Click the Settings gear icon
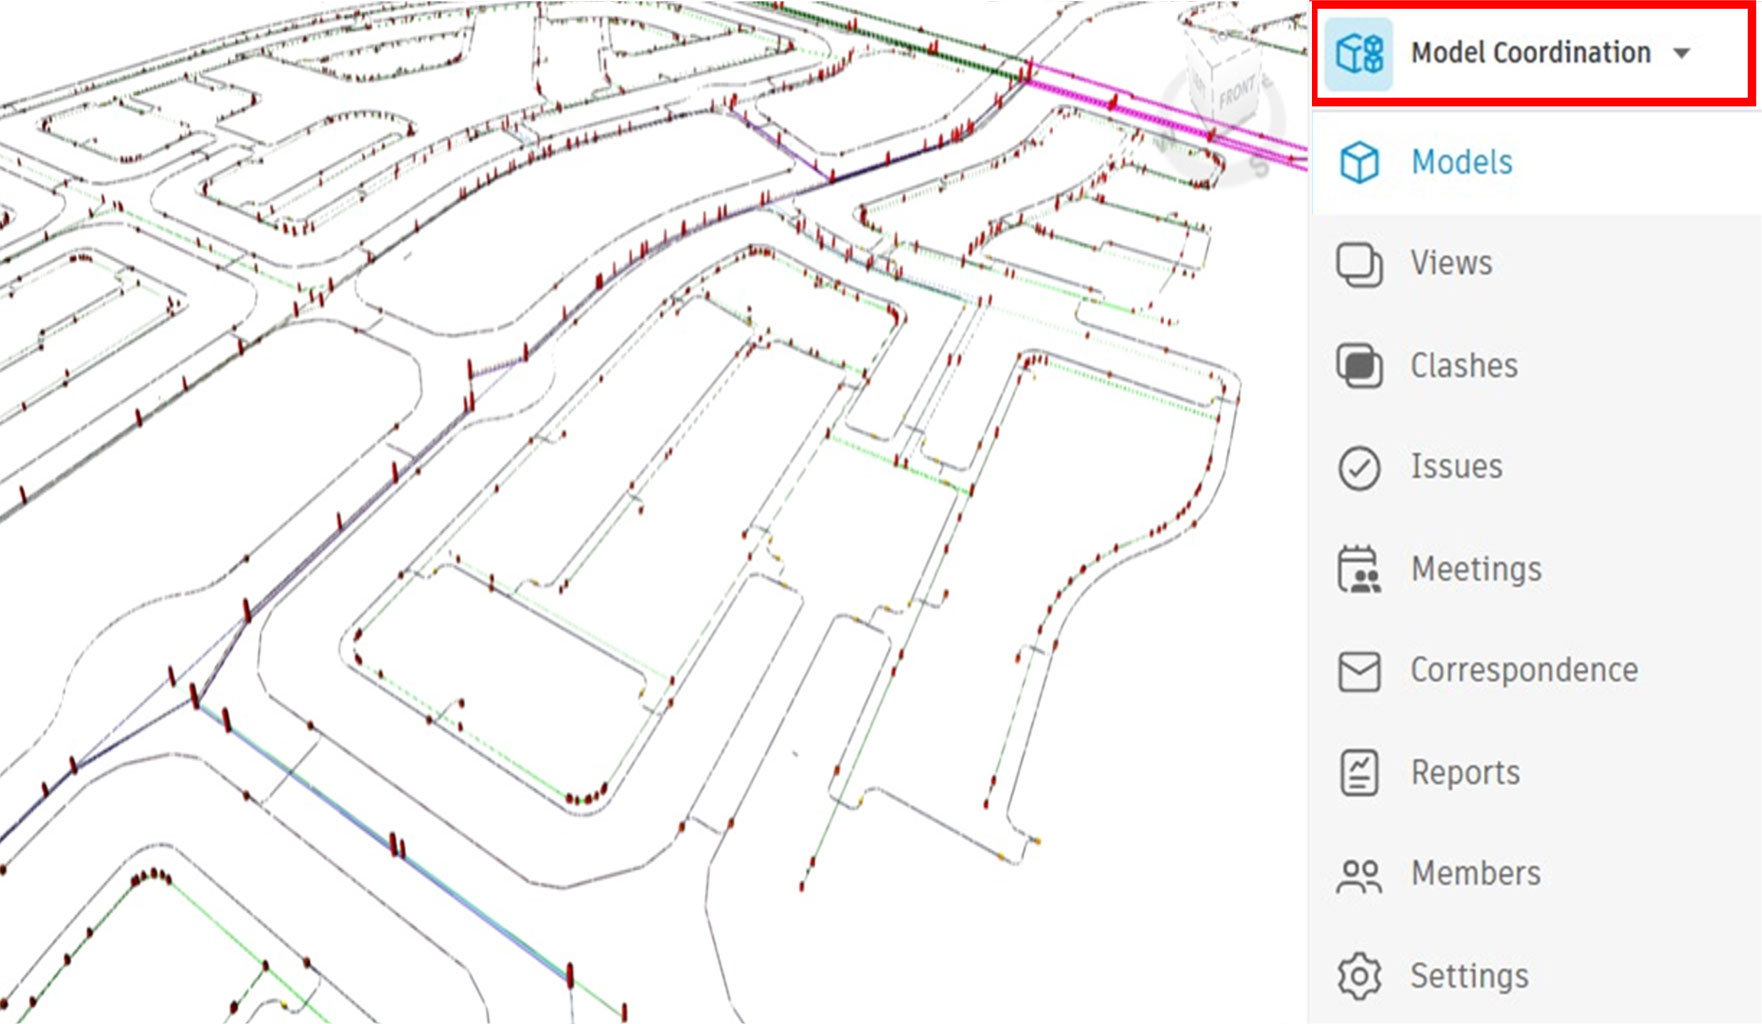The height and width of the screenshot is (1024, 1762). coord(1359,976)
